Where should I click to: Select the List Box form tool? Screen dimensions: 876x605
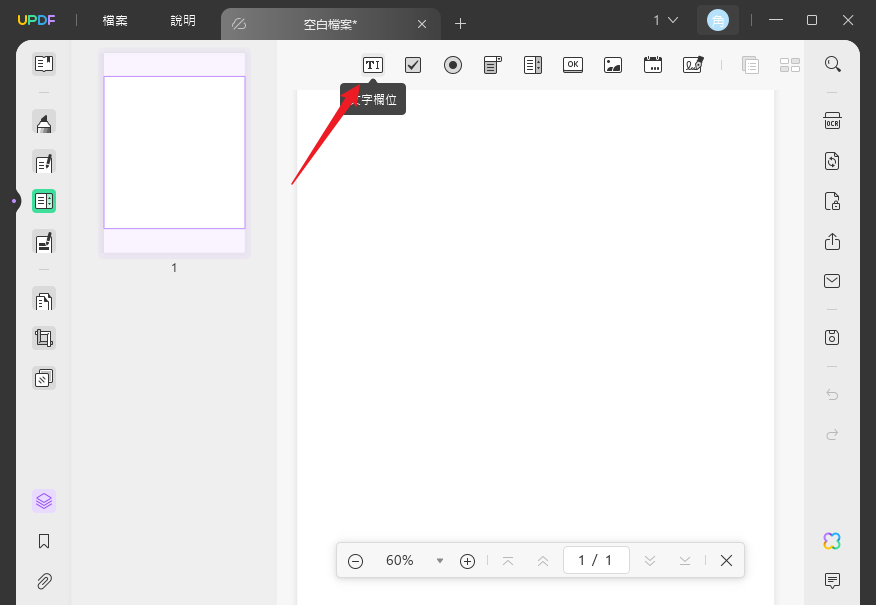click(533, 65)
